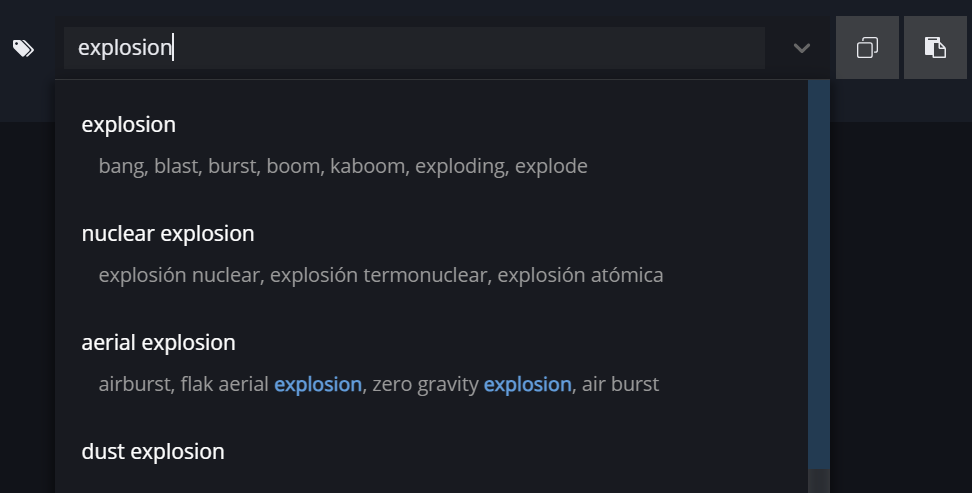Click the "explosión atómica" synonym text
This screenshot has height=493, width=972.
[x=580, y=275]
